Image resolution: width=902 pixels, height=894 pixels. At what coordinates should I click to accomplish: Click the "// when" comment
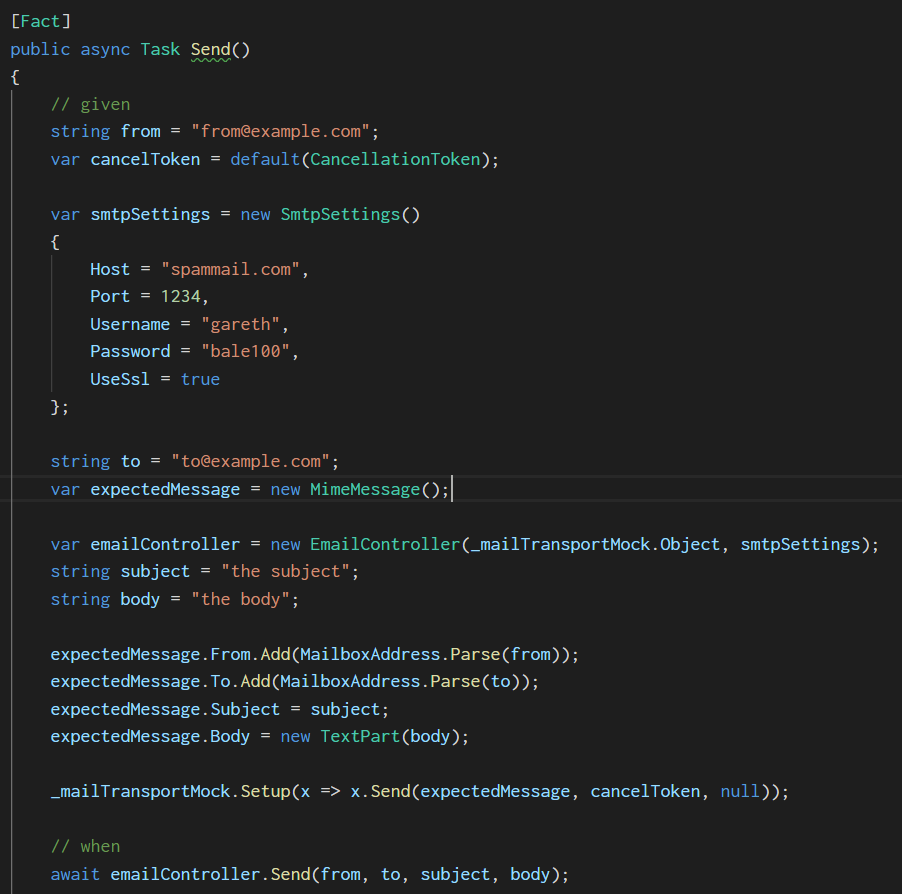[x=85, y=846]
